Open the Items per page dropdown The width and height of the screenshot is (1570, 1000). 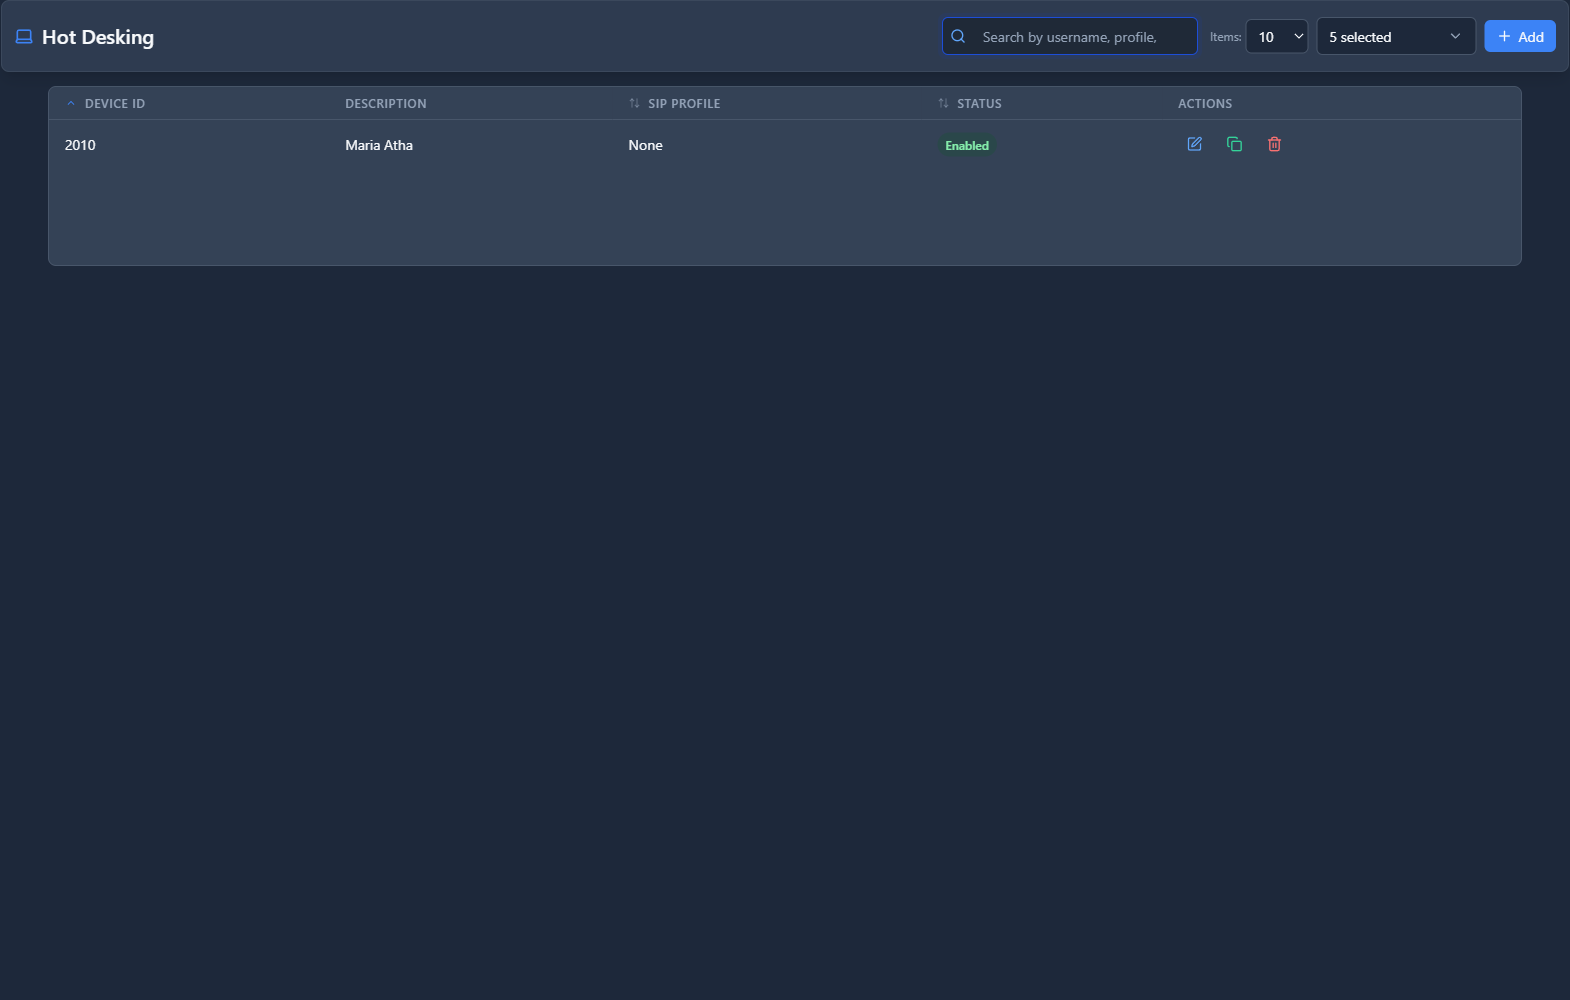1276,37
